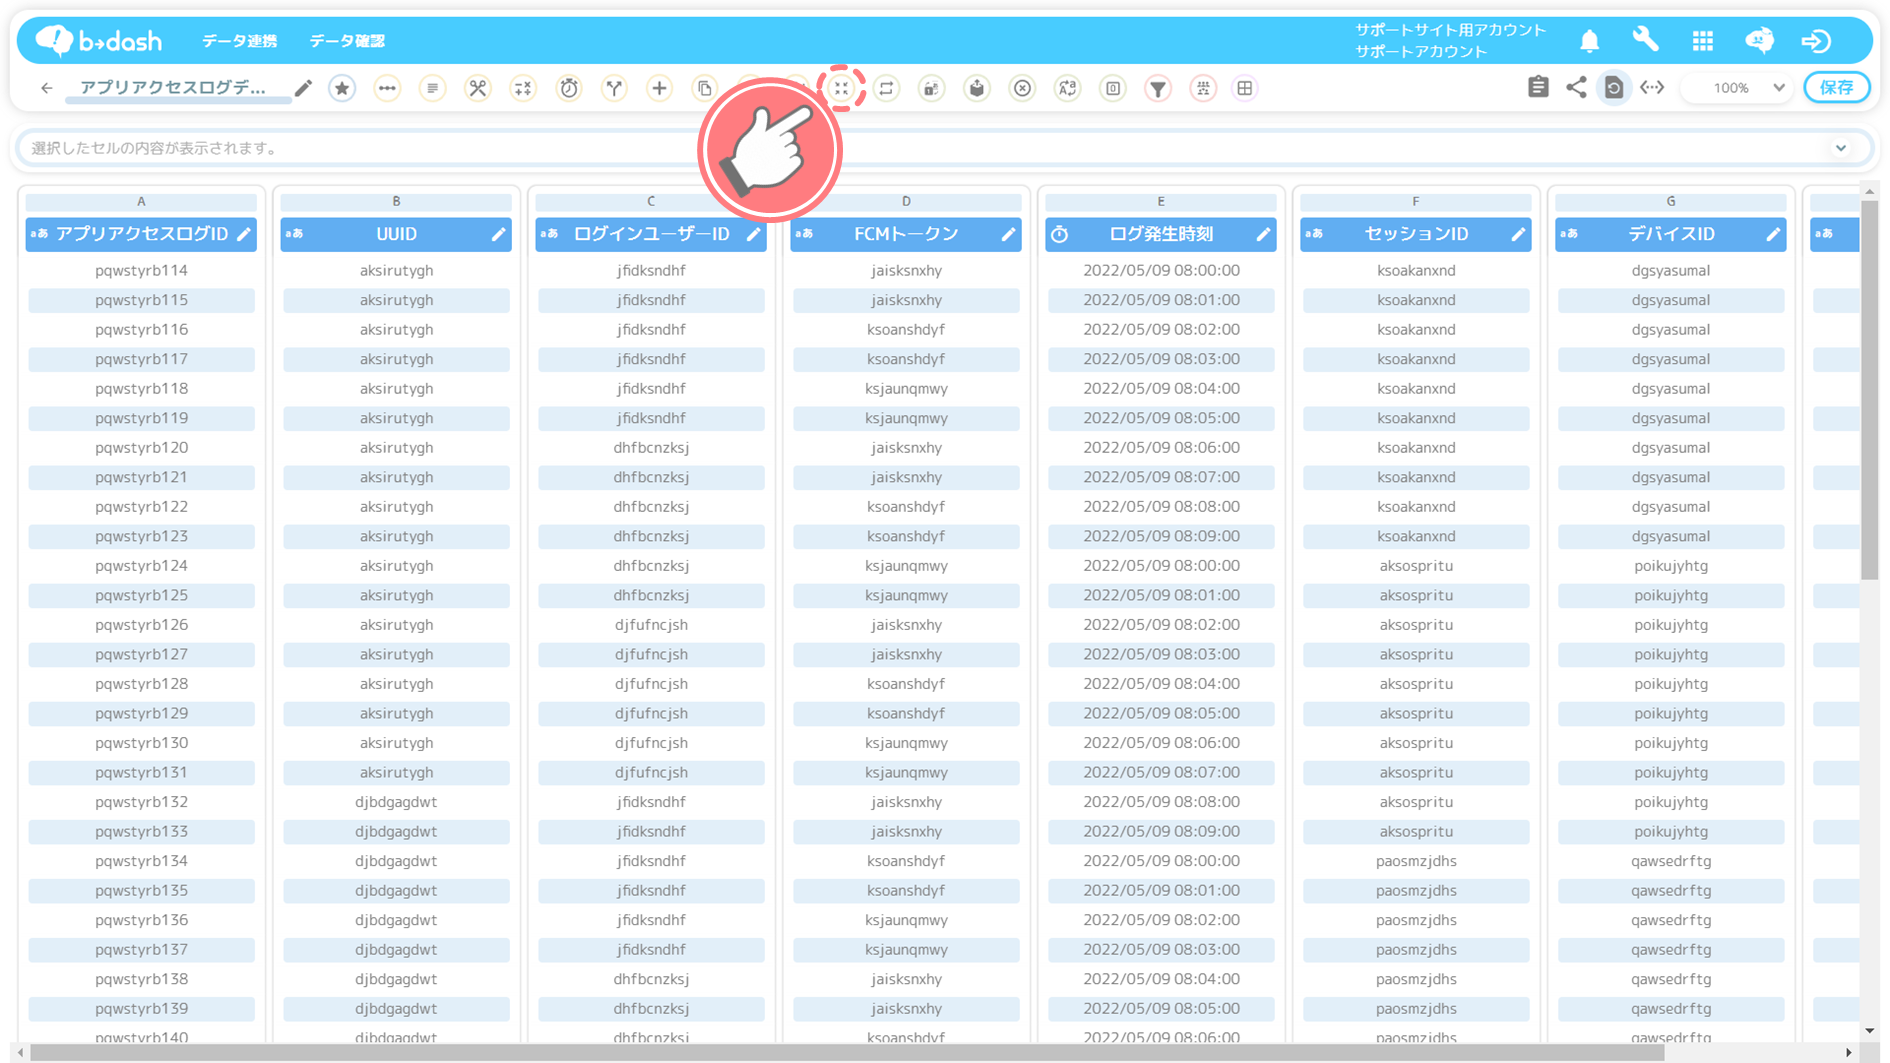Click the share nodes icon
Viewport: 1890px width, 1063px height.
[x=1576, y=87]
